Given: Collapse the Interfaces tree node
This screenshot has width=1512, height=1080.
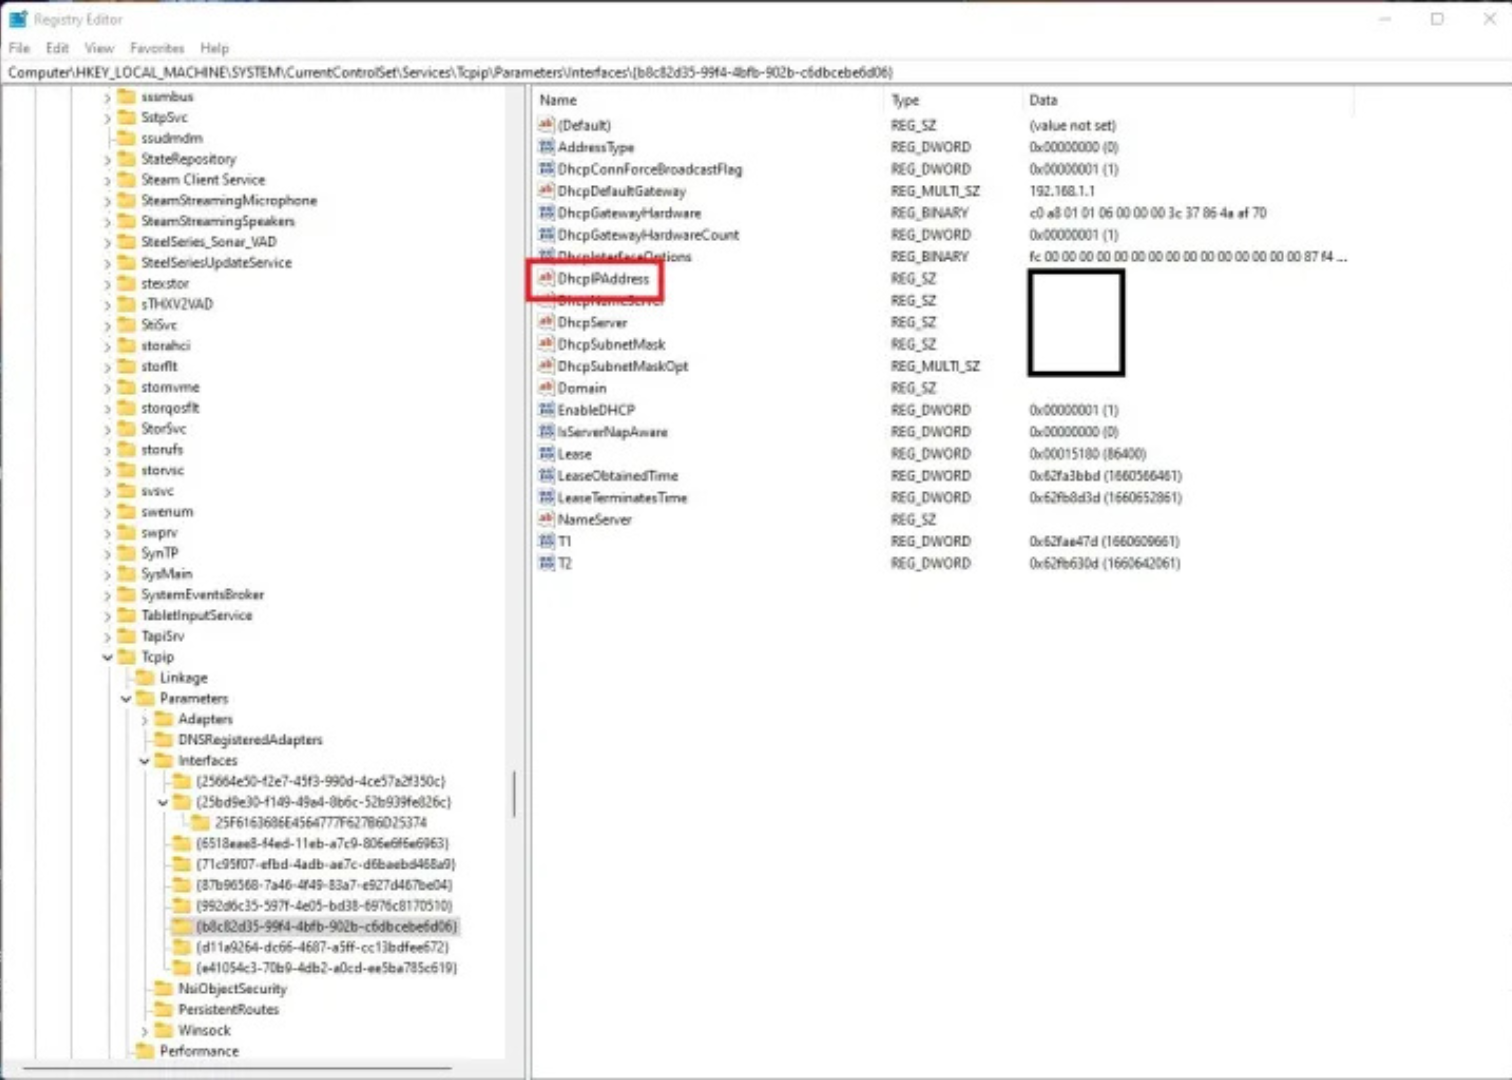Looking at the screenshot, I should (145, 760).
